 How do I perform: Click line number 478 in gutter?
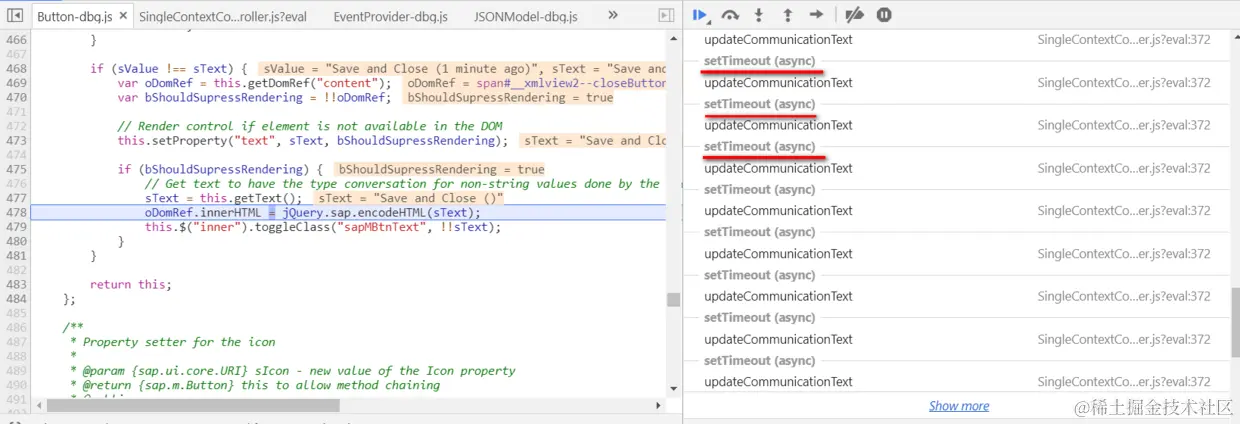[x=15, y=212]
